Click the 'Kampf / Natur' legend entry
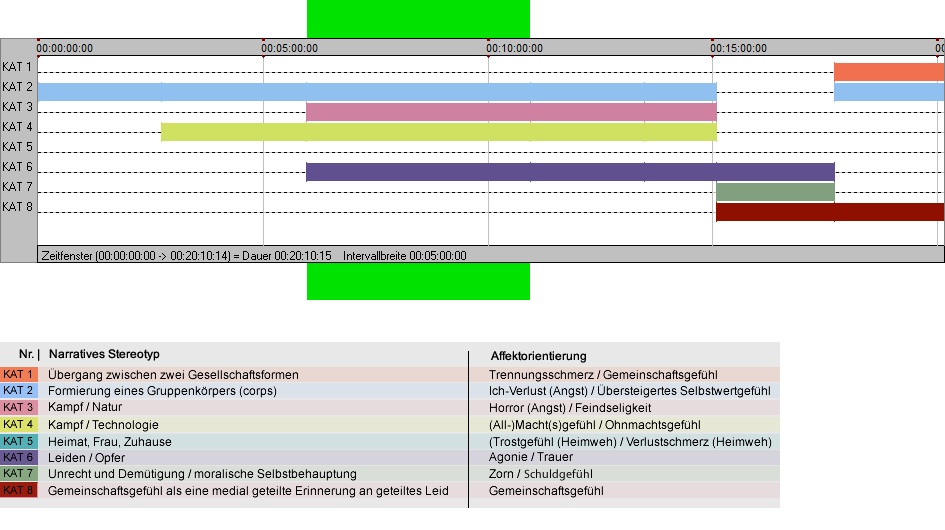Viewport: 945px width, 530px height. tap(85, 407)
